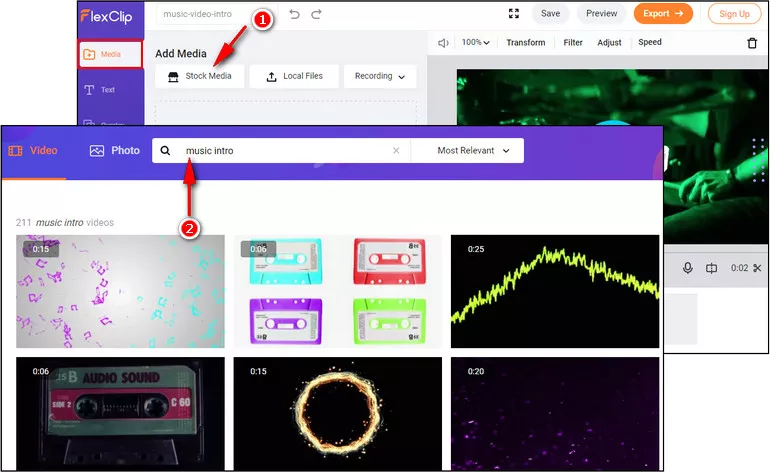The height and width of the screenshot is (473, 770).
Task: Click the search magnifier icon
Action: pyautogui.click(x=165, y=151)
